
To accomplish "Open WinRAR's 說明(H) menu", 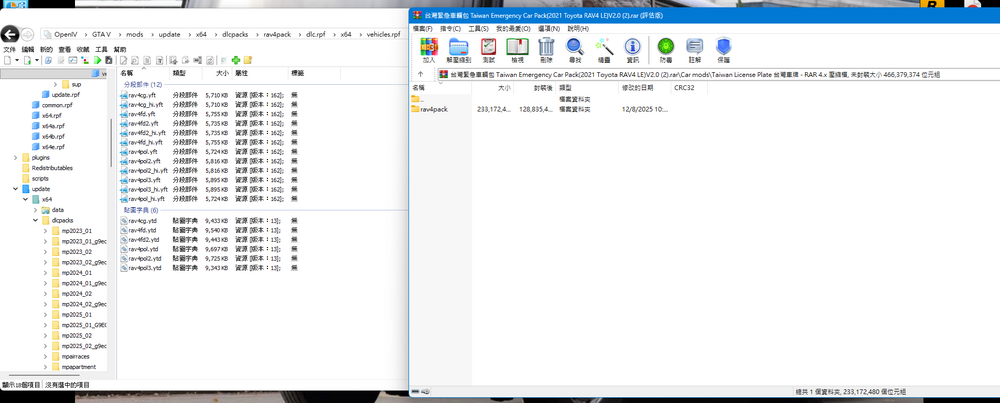I will point(578,29).
